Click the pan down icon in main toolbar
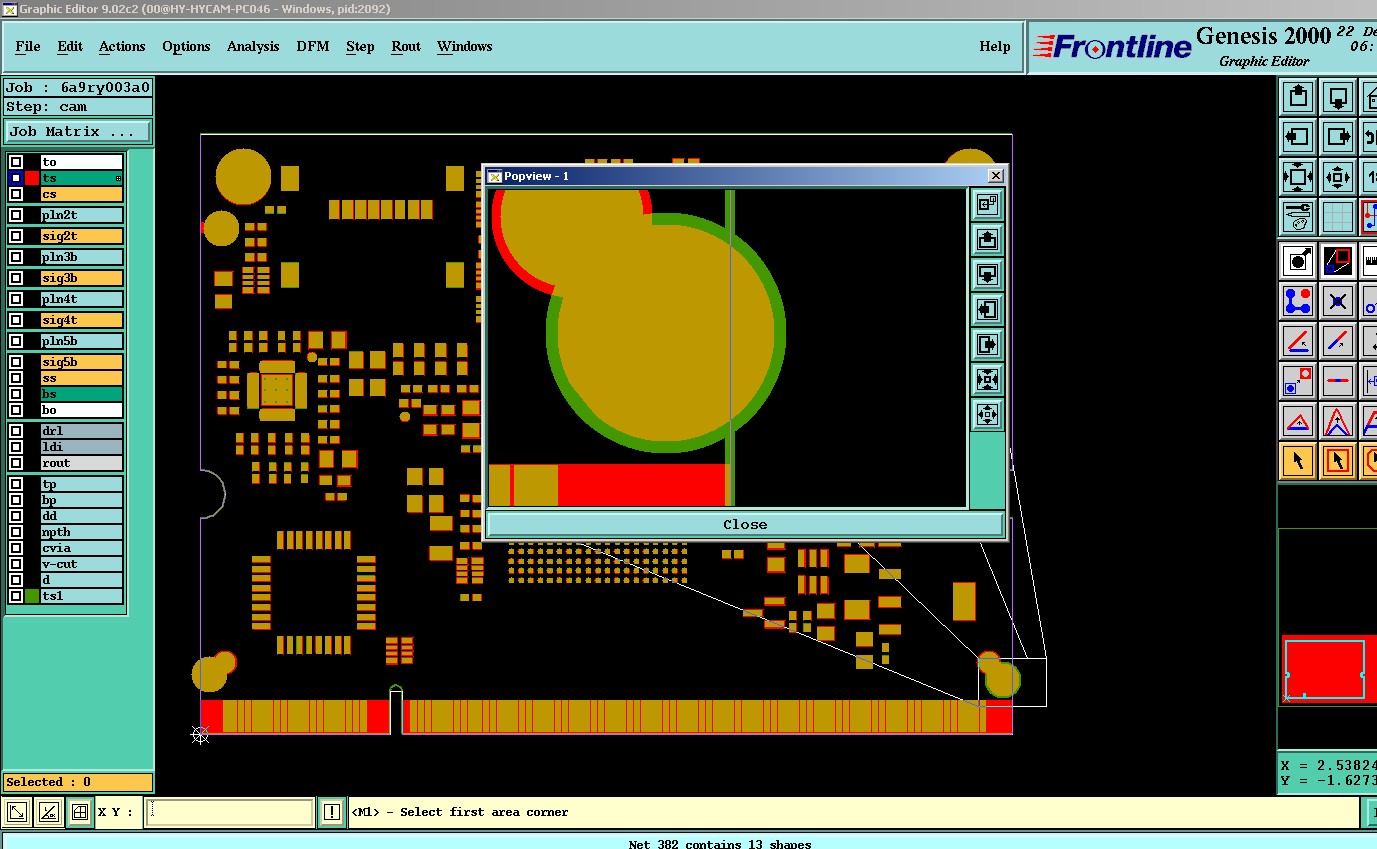The height and width of the screenshot is (849, 1377). coord(1338,97)
